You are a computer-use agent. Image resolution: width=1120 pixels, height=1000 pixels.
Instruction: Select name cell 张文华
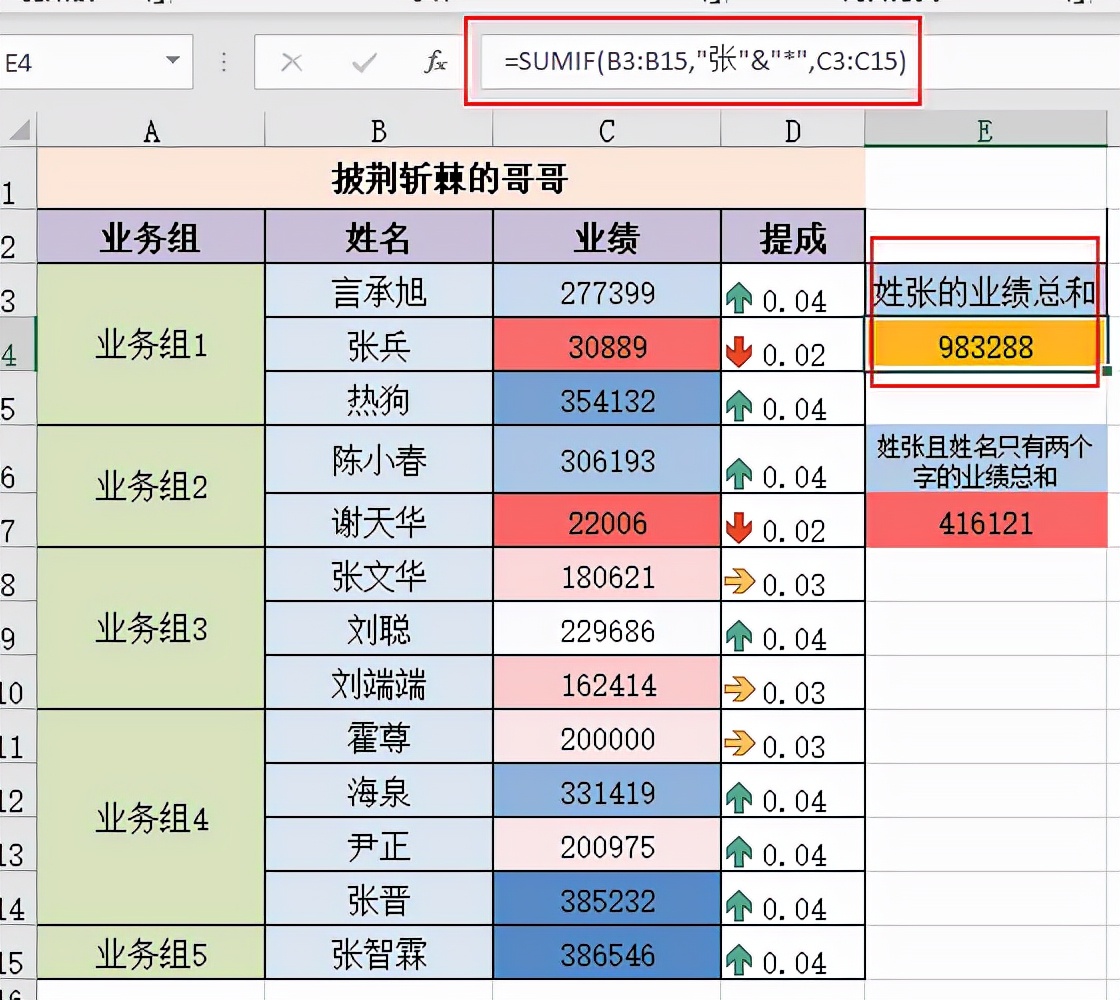[379, 574]
